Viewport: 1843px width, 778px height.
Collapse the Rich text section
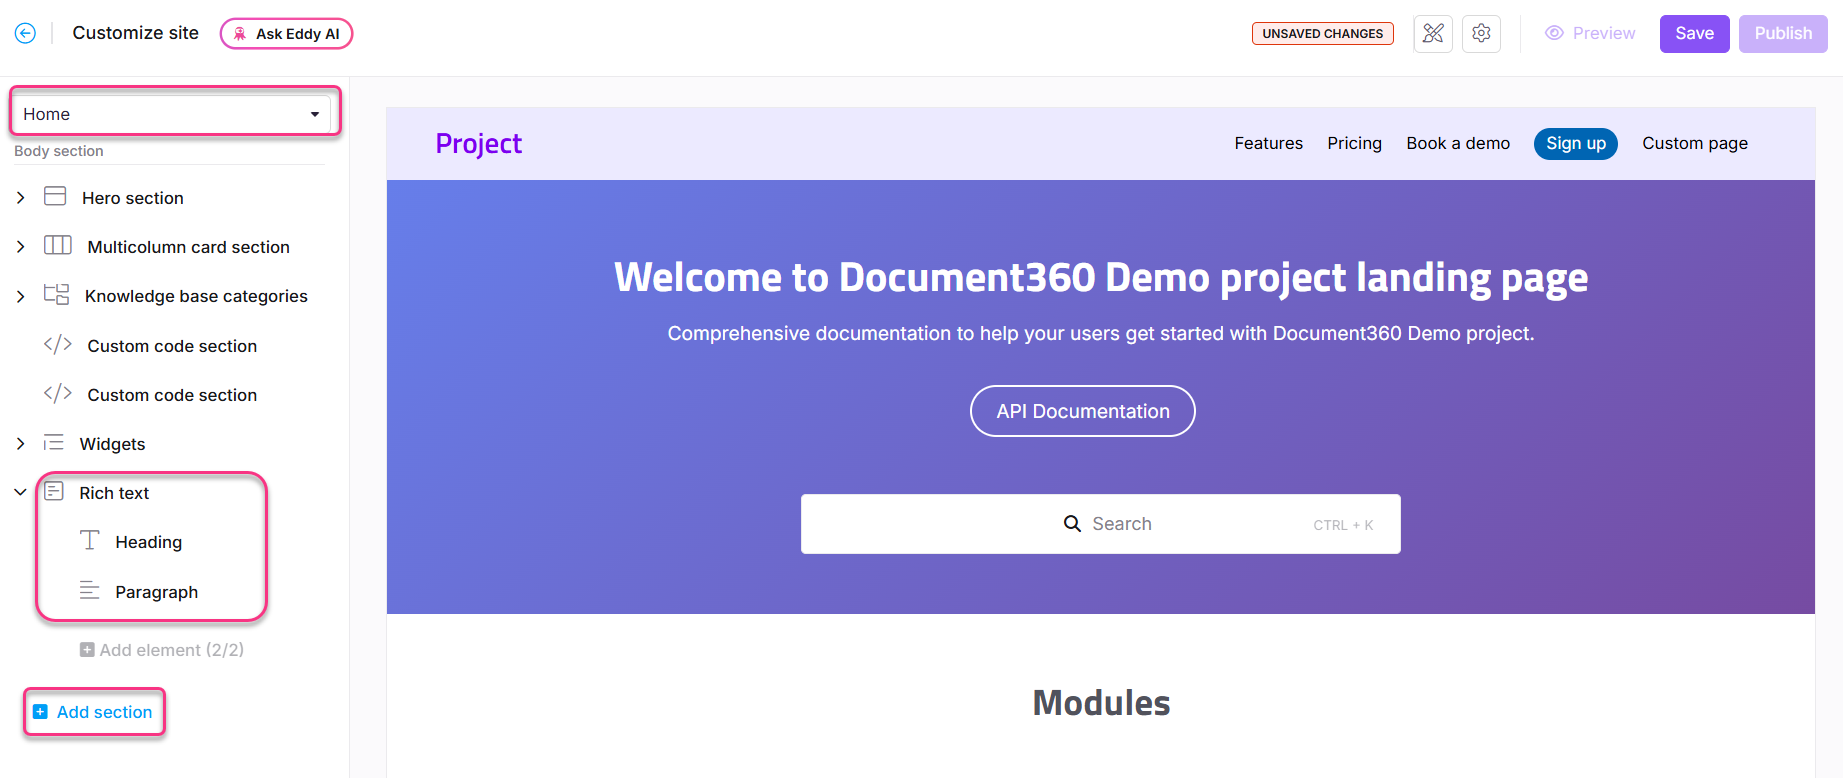click(x=20, y=492)
